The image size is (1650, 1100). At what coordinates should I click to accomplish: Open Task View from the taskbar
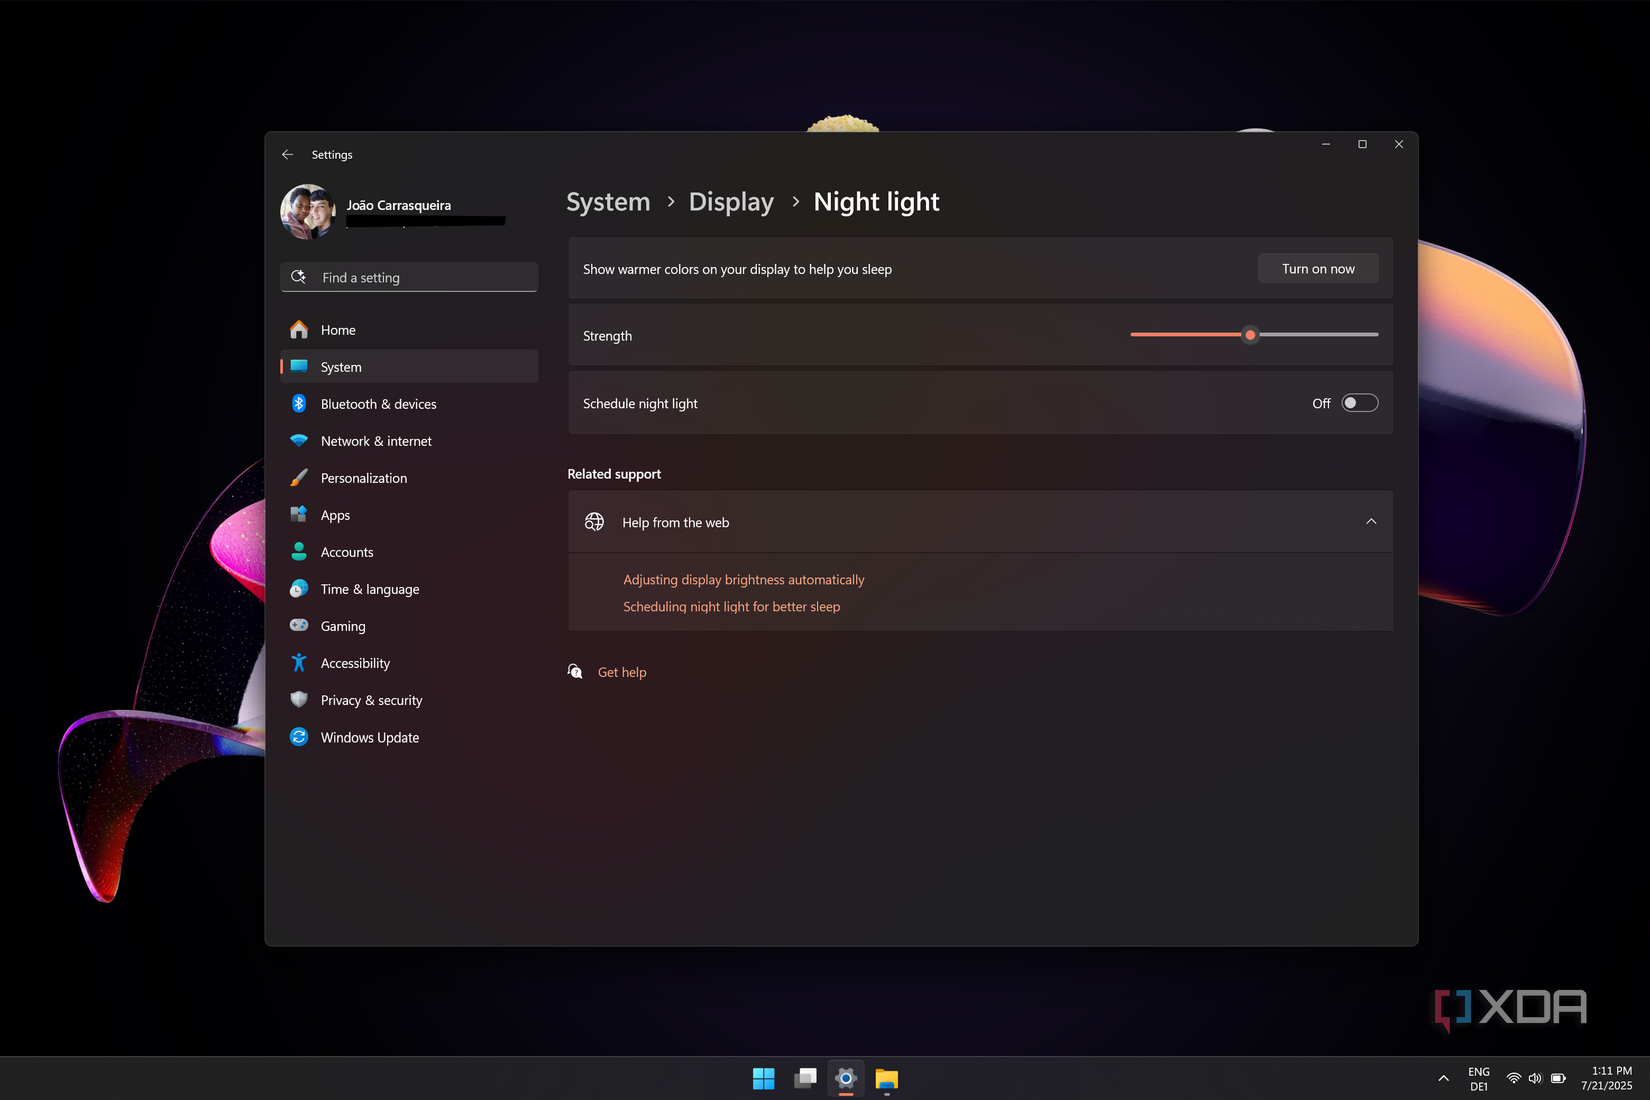805,1078
